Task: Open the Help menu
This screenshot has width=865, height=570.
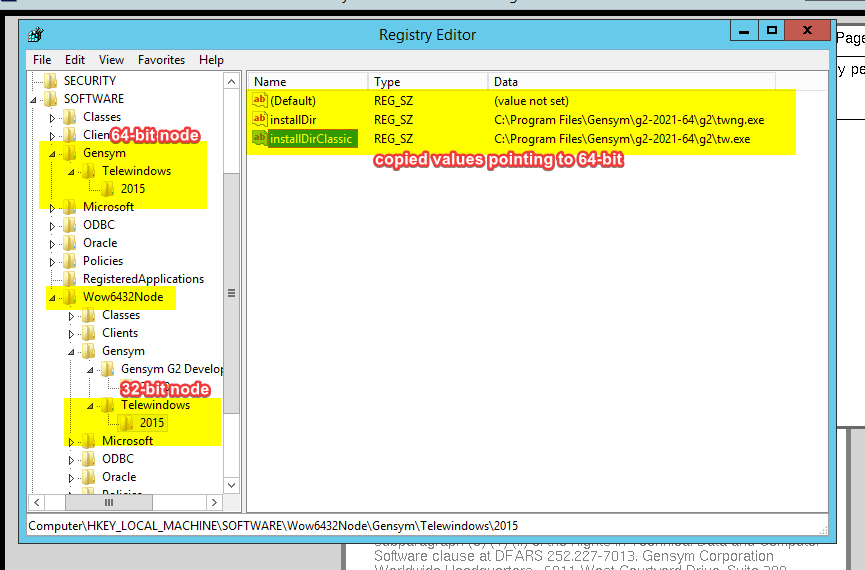Action: [x=211, y=60]
